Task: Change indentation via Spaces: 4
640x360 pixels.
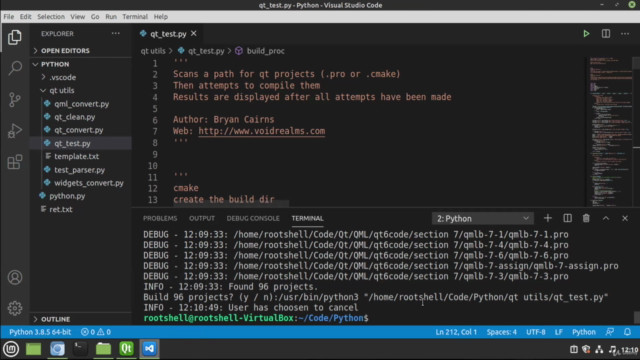Action: [x=502, y=332]
